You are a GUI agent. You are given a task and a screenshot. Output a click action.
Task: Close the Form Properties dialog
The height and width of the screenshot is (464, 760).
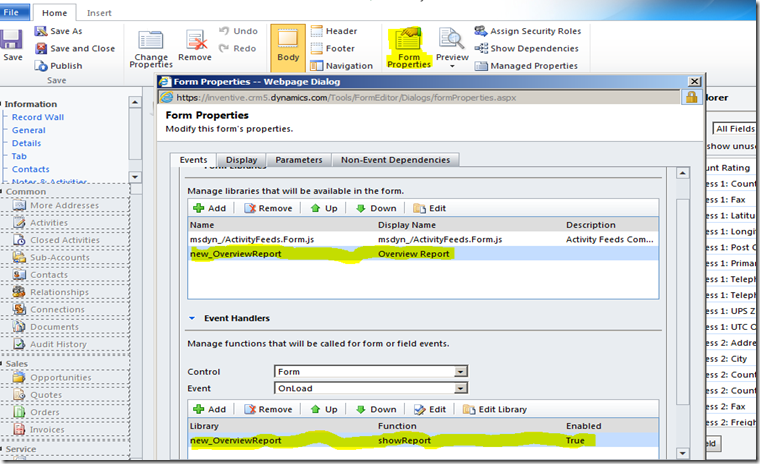click(x=695, y=81)
